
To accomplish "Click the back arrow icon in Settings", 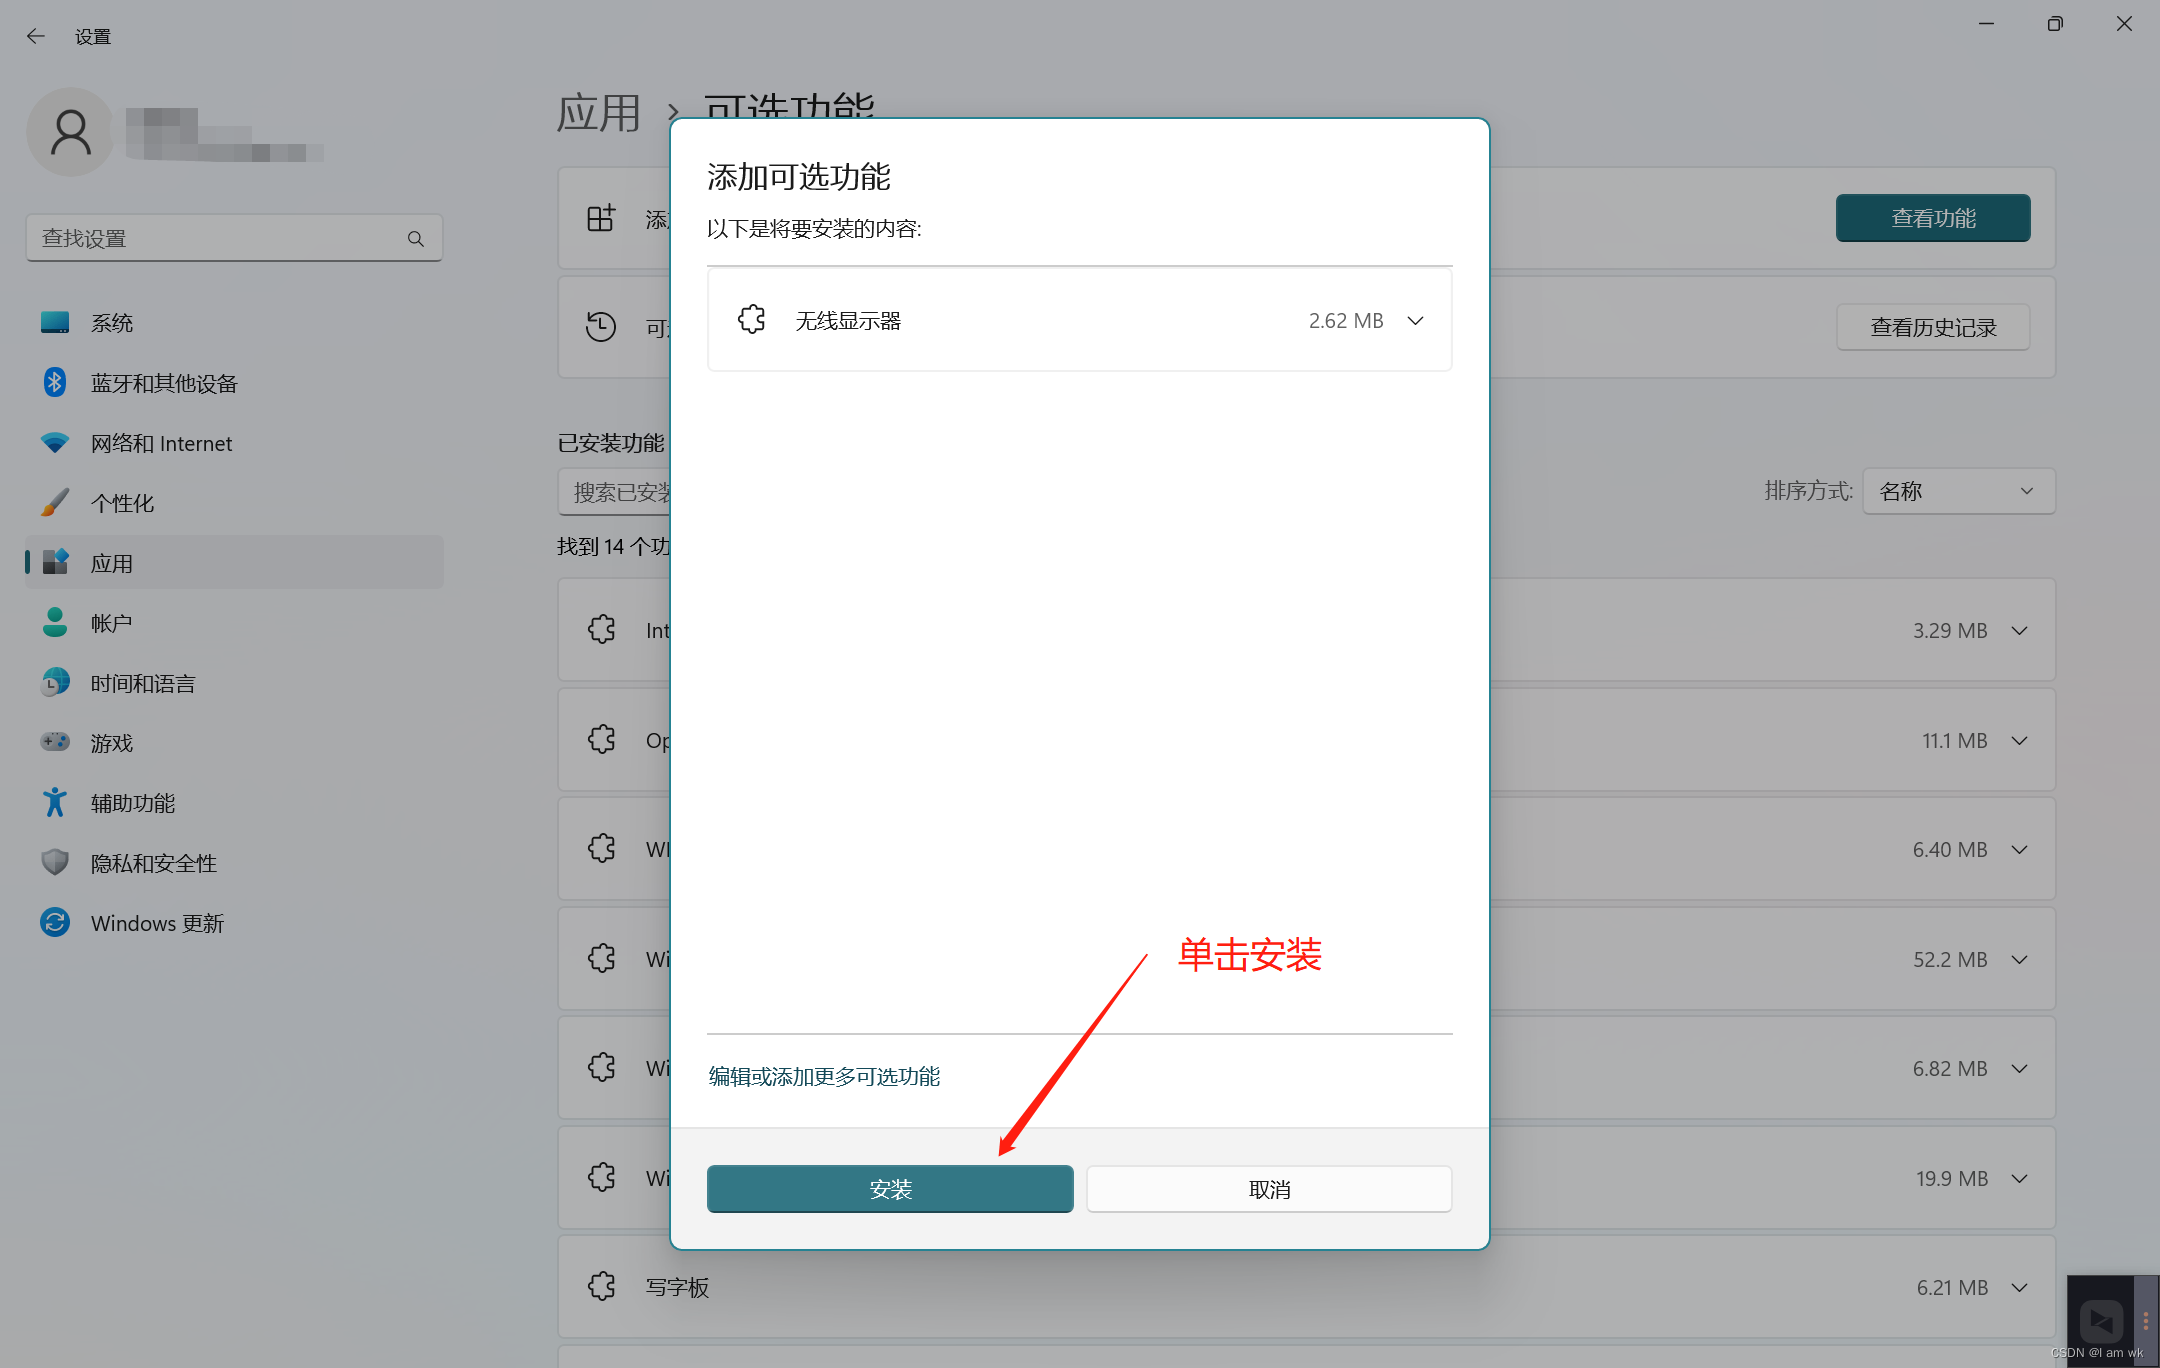I will [36, 36].
